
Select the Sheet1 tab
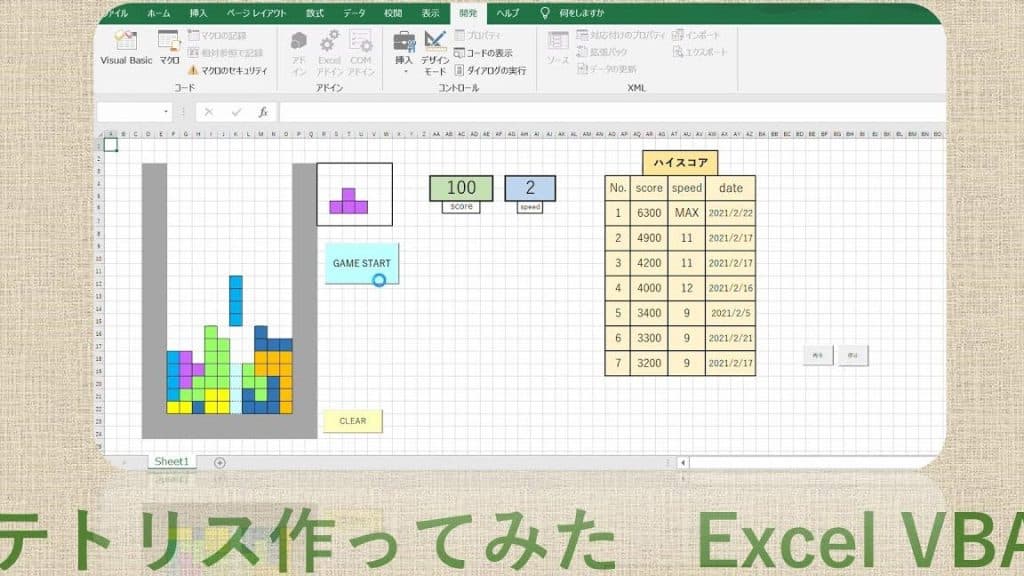[x=171, y=461]
